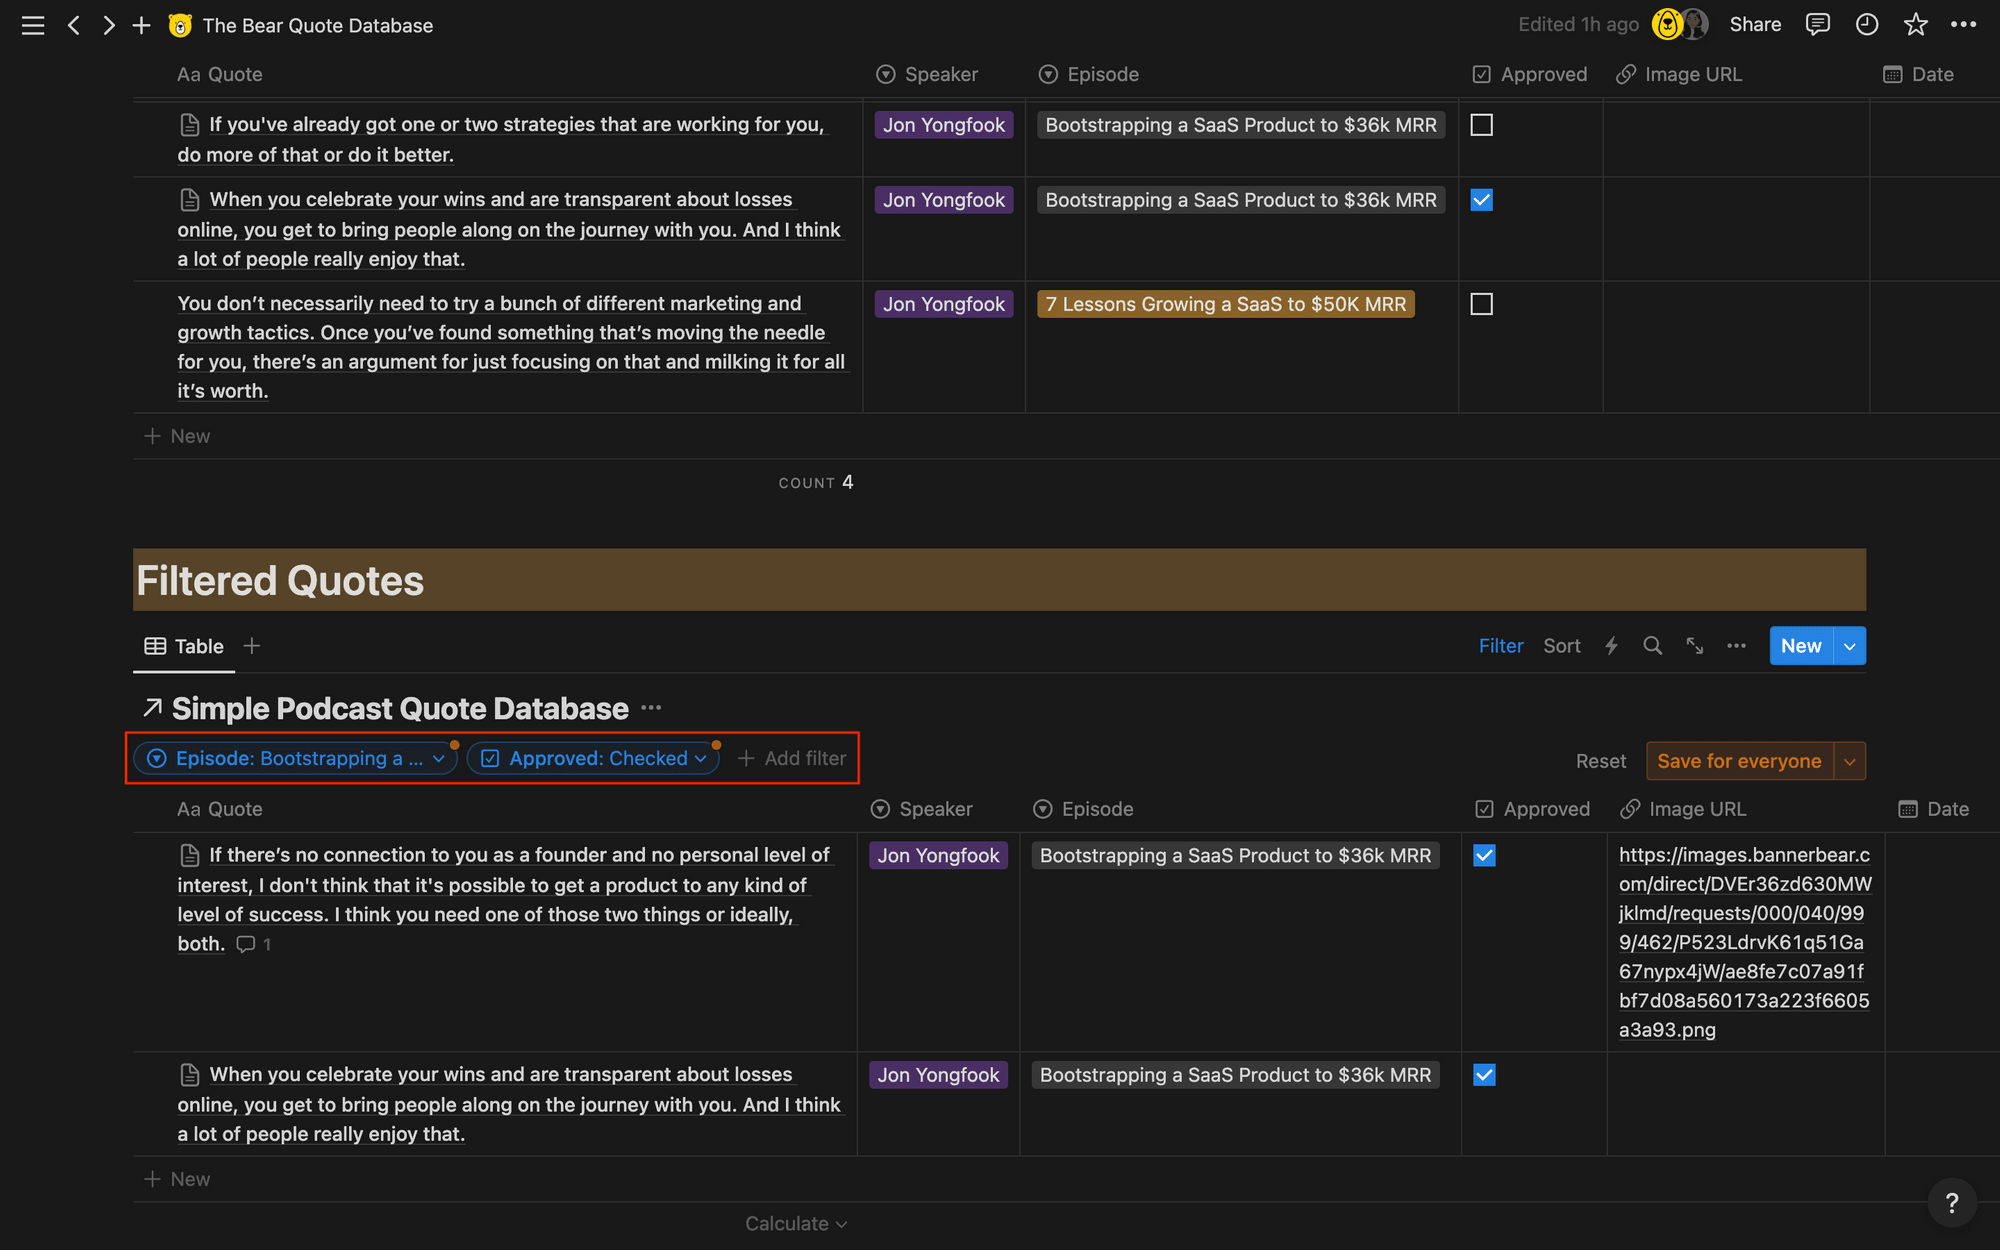Open search in the Filtered Quotes table
The image size is (2000, 1250).
click(1652, 646)
